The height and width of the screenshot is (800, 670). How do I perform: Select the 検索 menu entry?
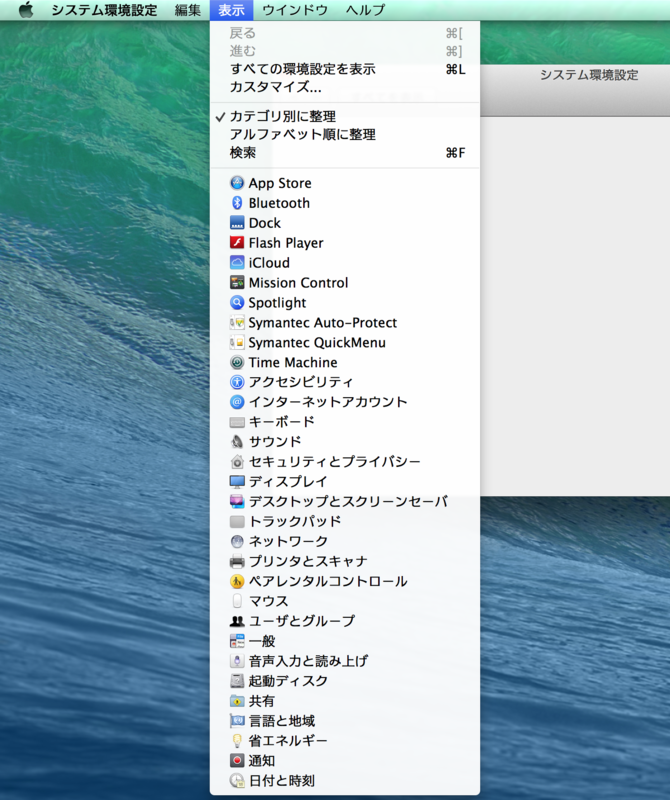click(x=345, y=153)
